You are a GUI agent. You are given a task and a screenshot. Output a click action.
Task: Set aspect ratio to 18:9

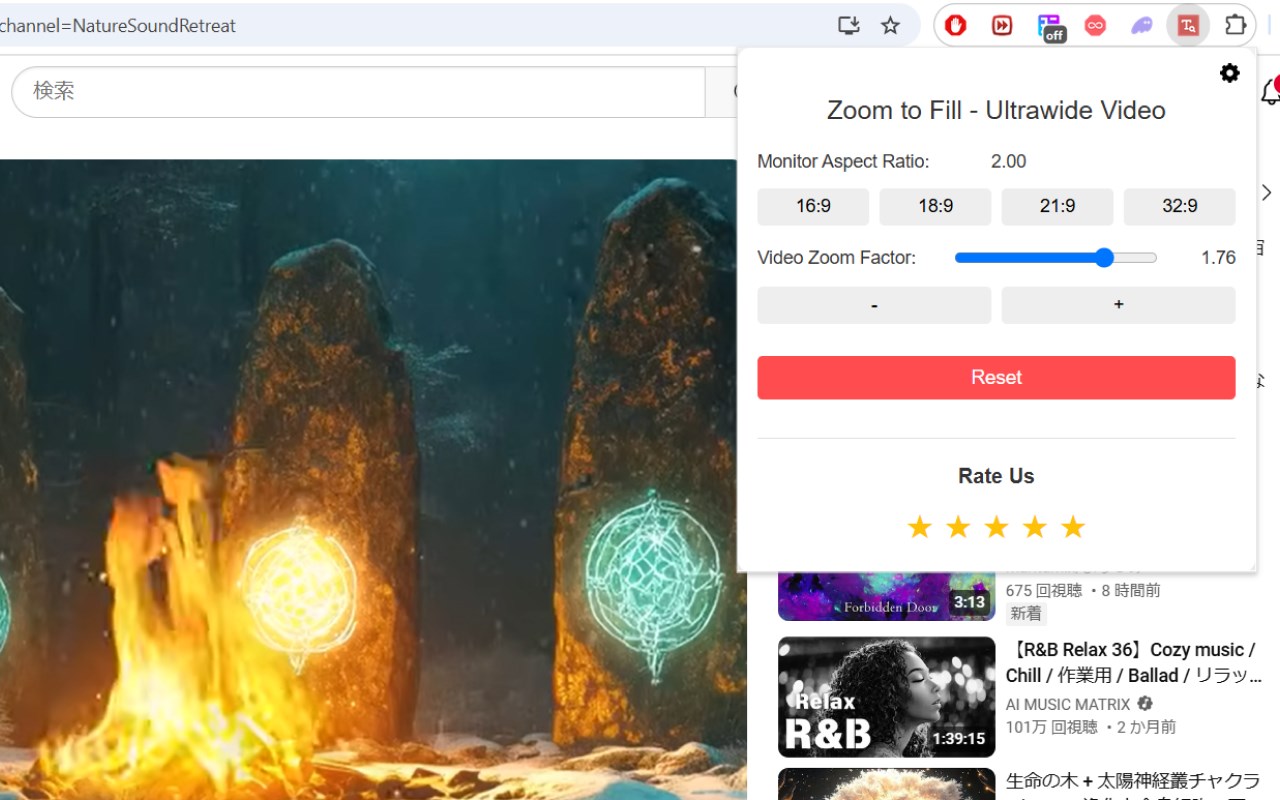click(x=935, y=206)
